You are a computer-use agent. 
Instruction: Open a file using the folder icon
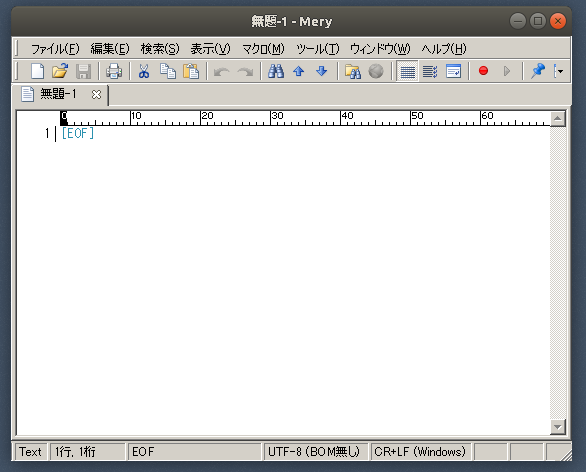60,71
